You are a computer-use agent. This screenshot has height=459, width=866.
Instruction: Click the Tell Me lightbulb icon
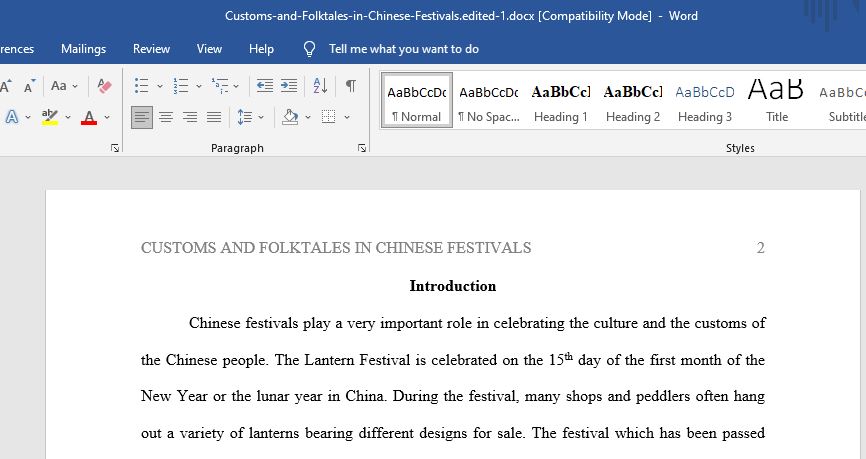point(309,49)
